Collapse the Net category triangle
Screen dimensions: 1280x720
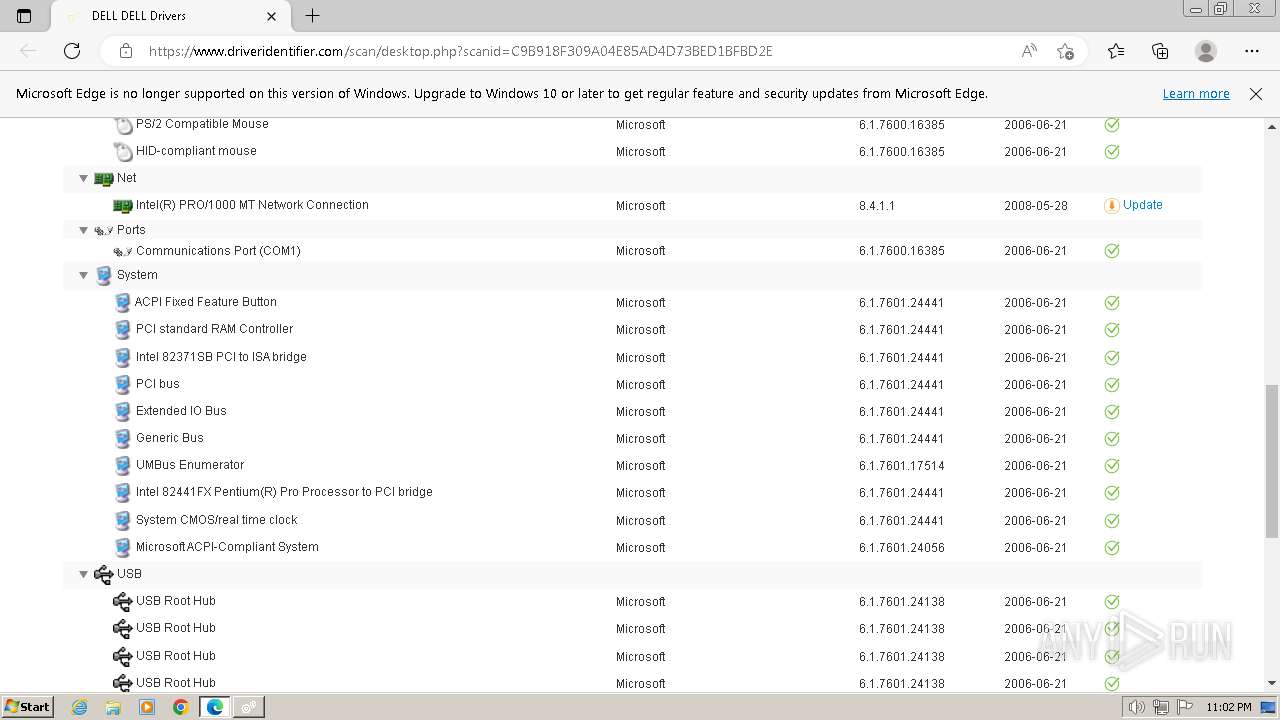coord(84,178)
